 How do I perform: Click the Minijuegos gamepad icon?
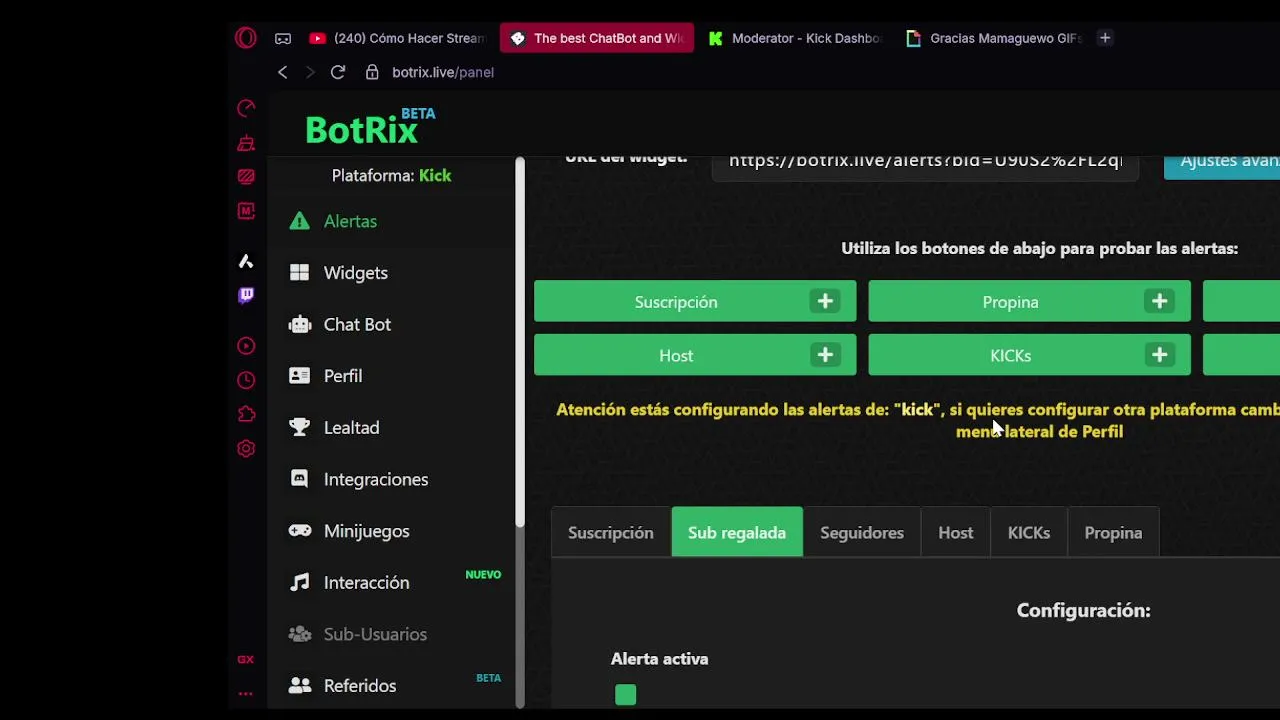[299, 531]
